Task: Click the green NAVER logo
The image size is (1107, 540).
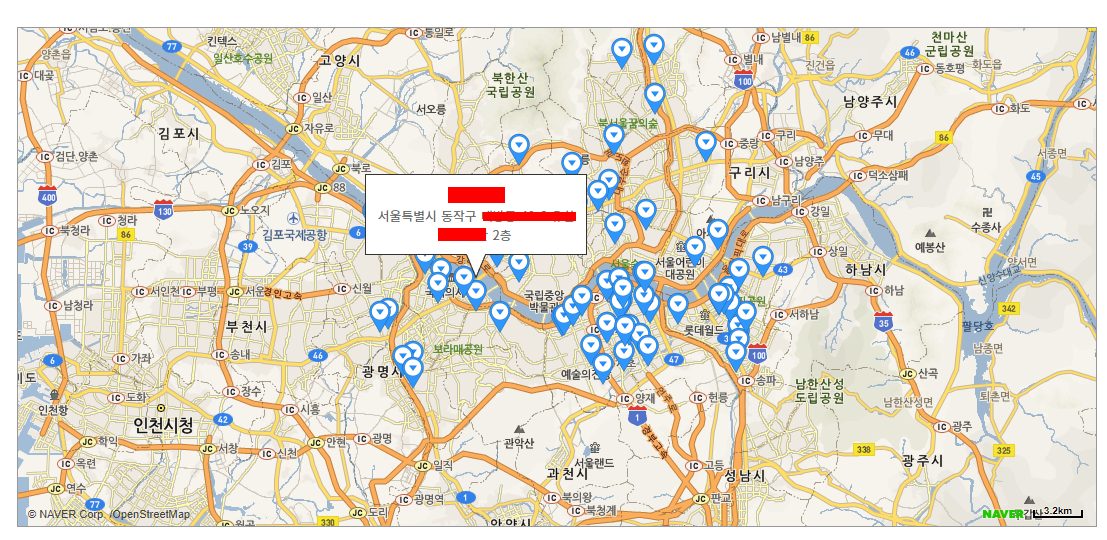Action: 1002,513
